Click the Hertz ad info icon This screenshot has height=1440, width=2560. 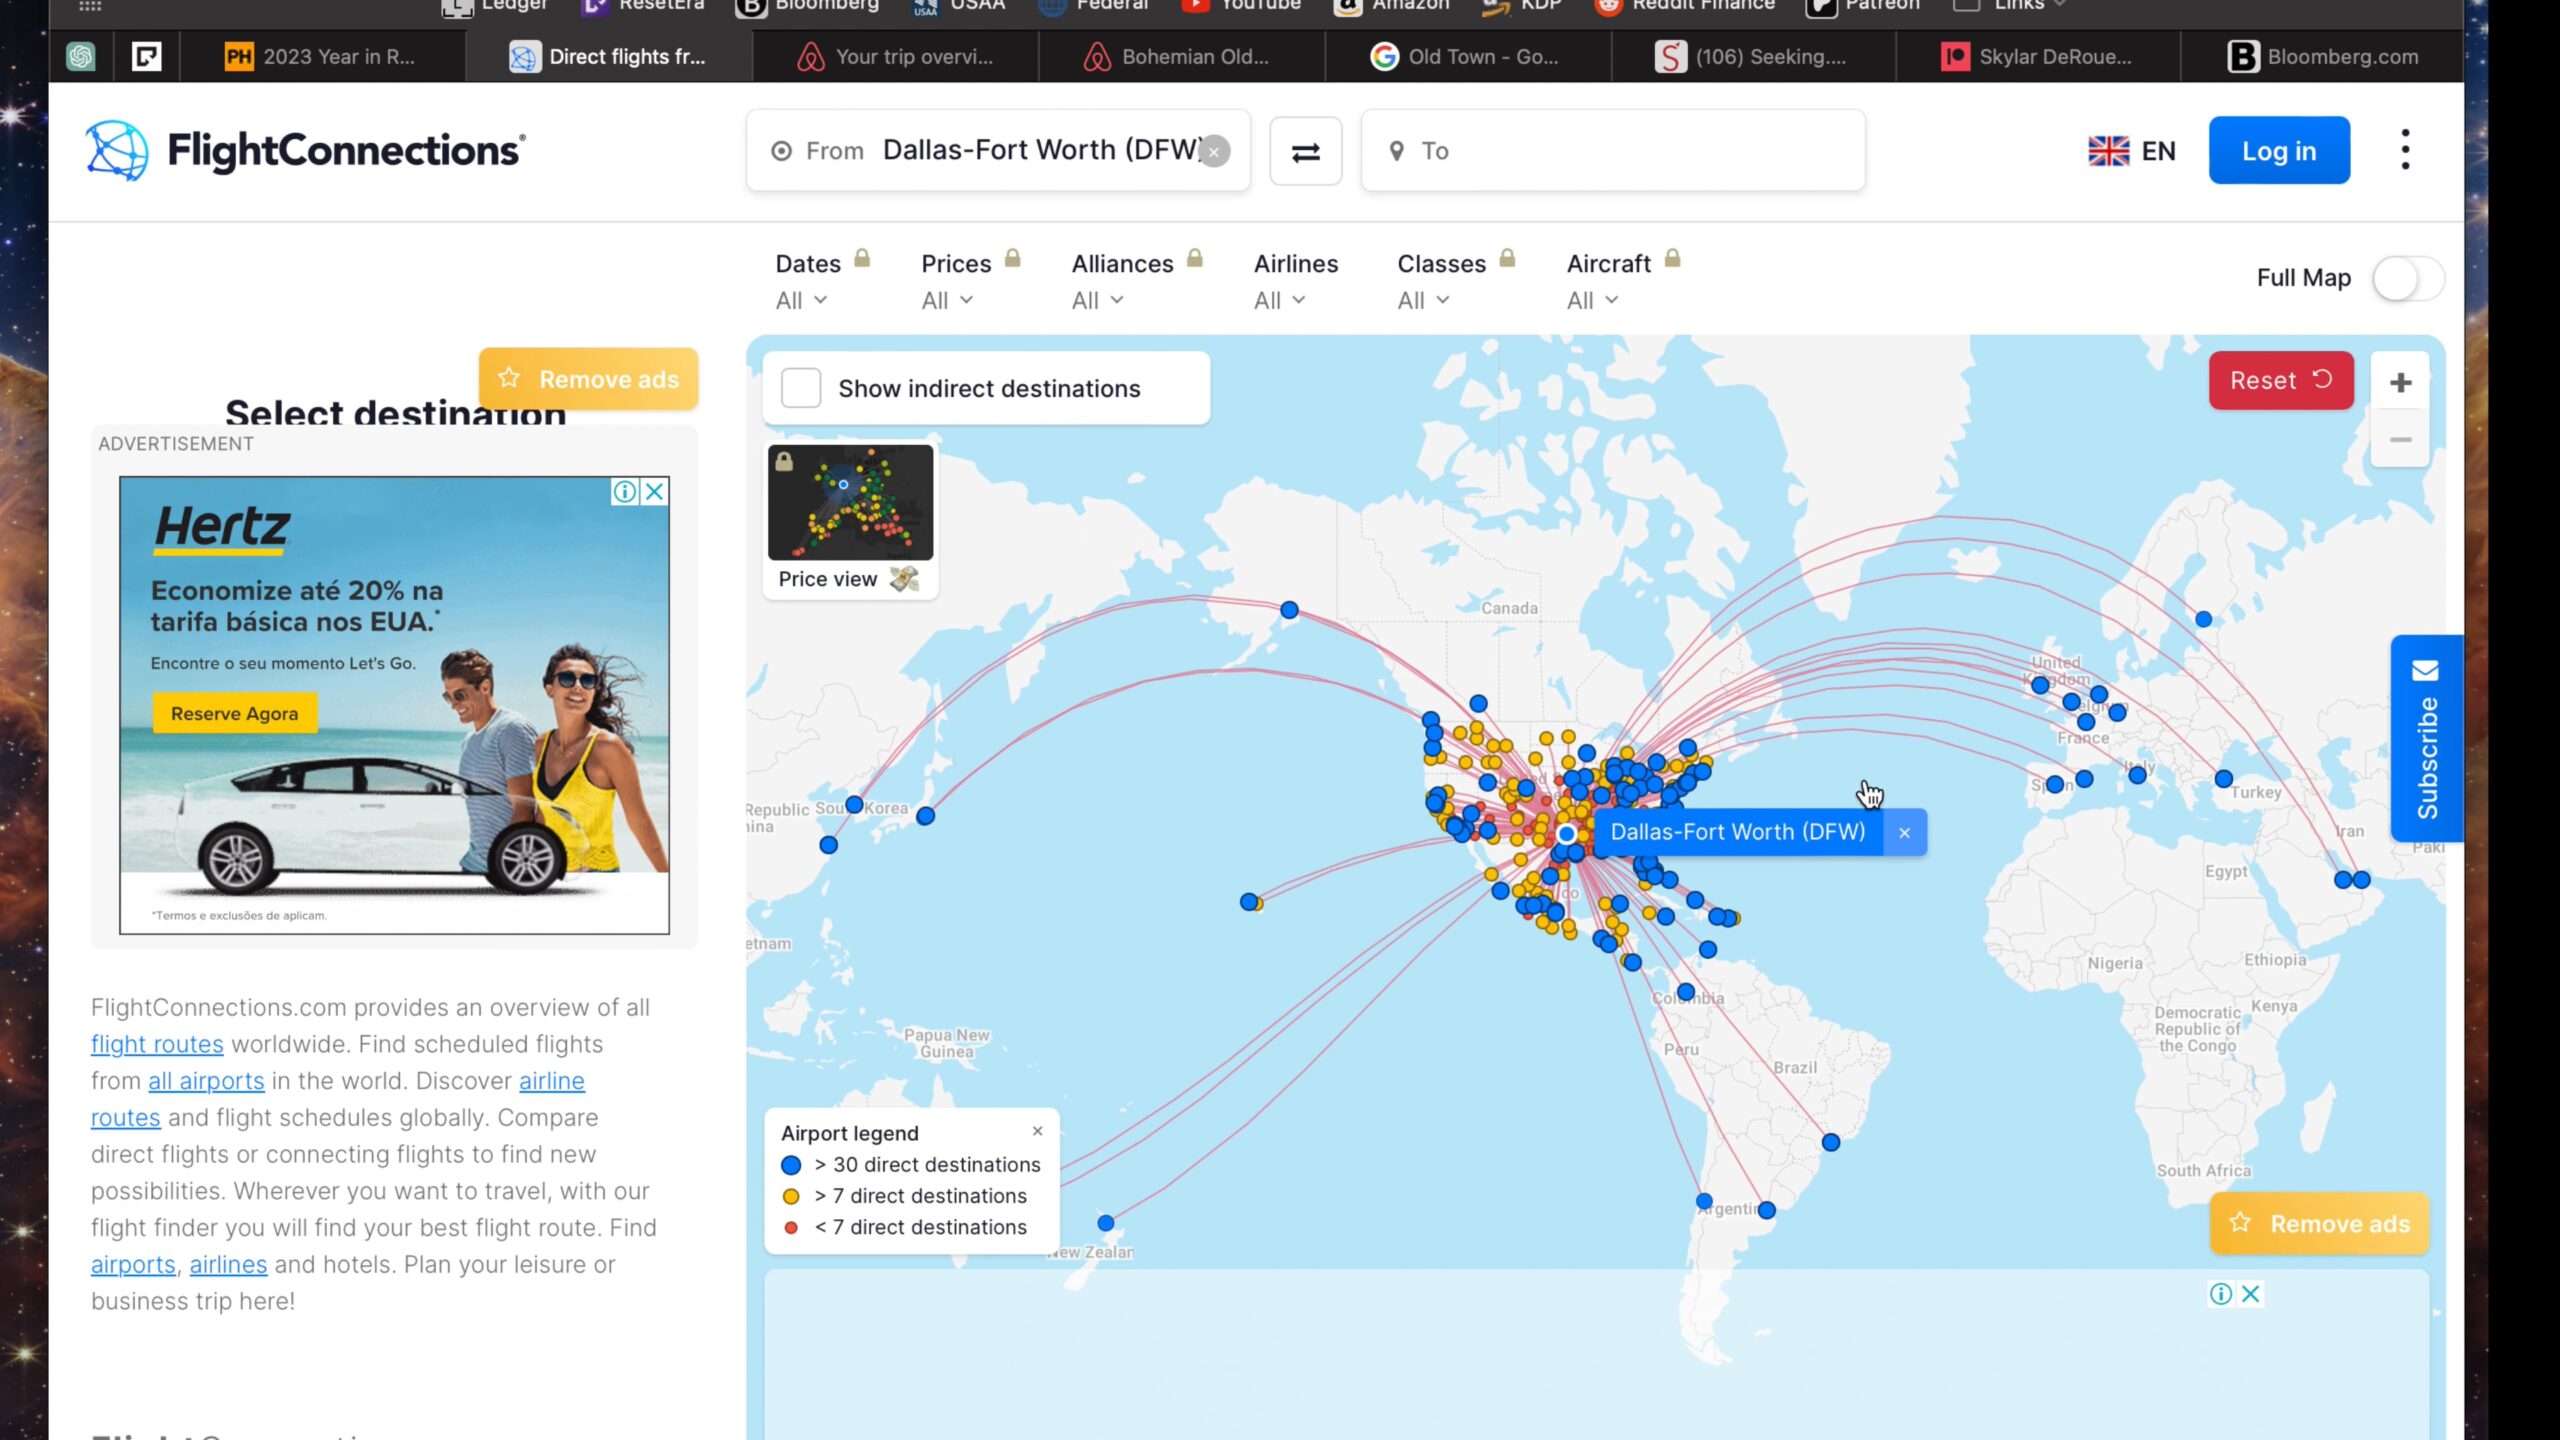(x=624, y=491)
